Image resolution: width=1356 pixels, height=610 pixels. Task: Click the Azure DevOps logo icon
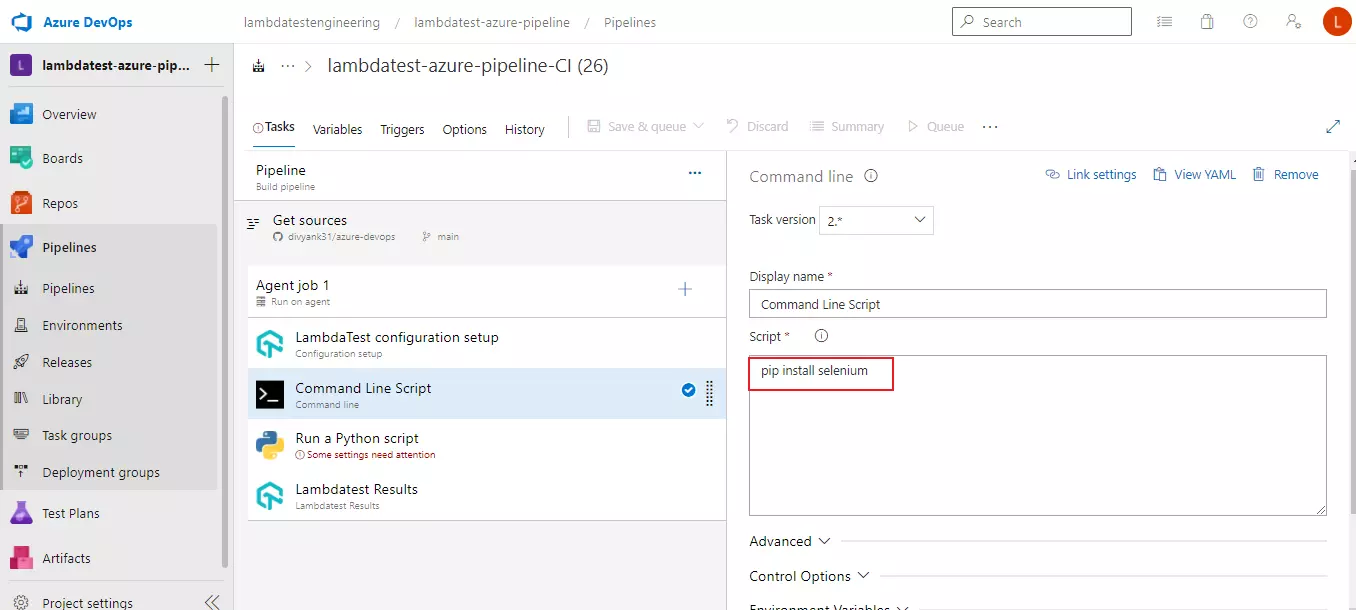pos(22,22)
